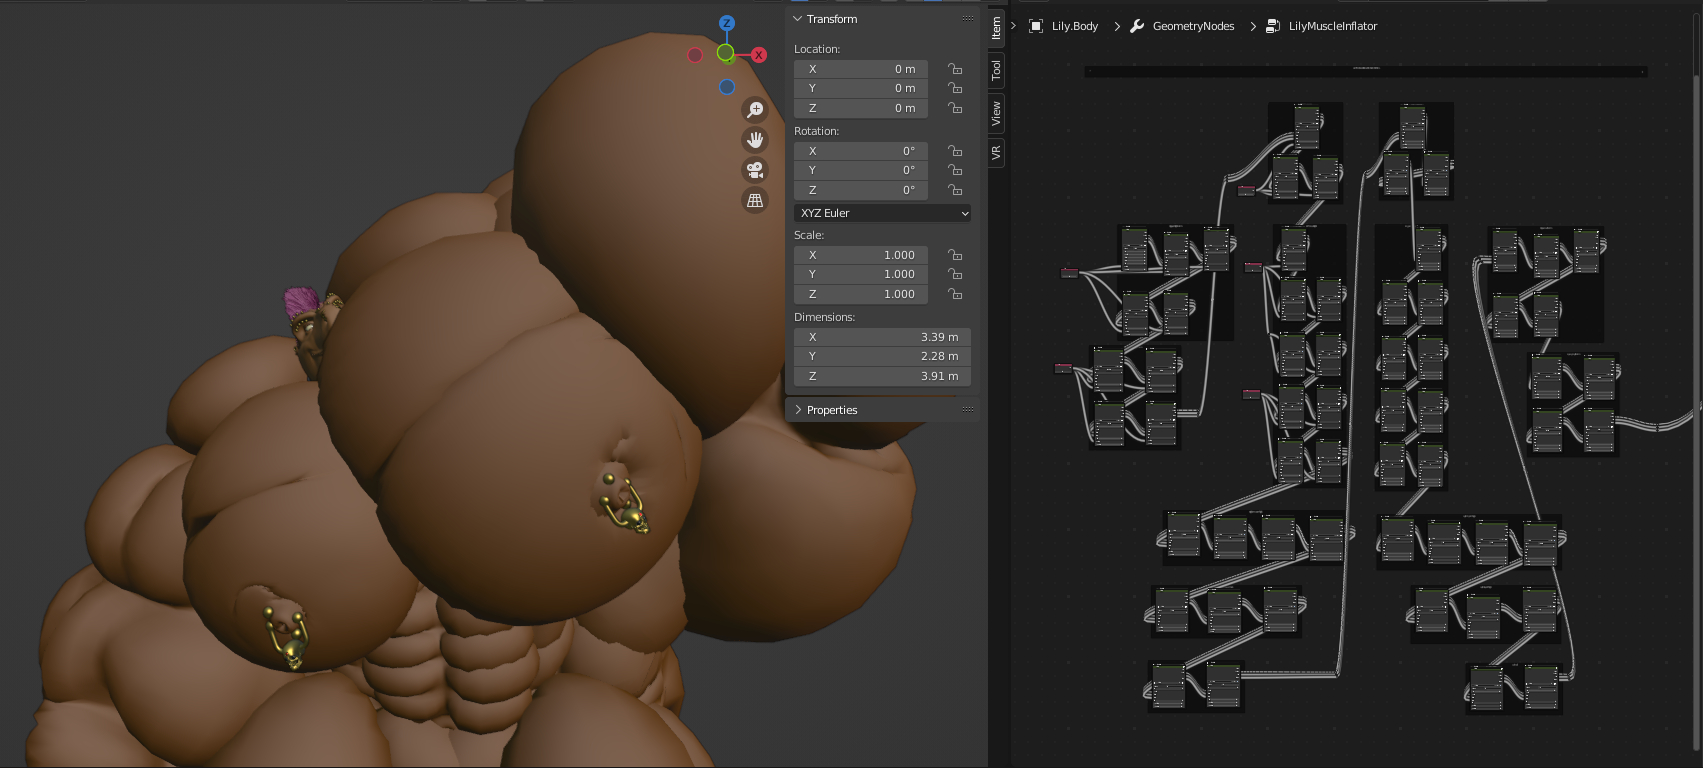This screenshot has height=768, width=1703.
Task: Click the blue Z axis gizmo ball
Action: coord(727,23)
